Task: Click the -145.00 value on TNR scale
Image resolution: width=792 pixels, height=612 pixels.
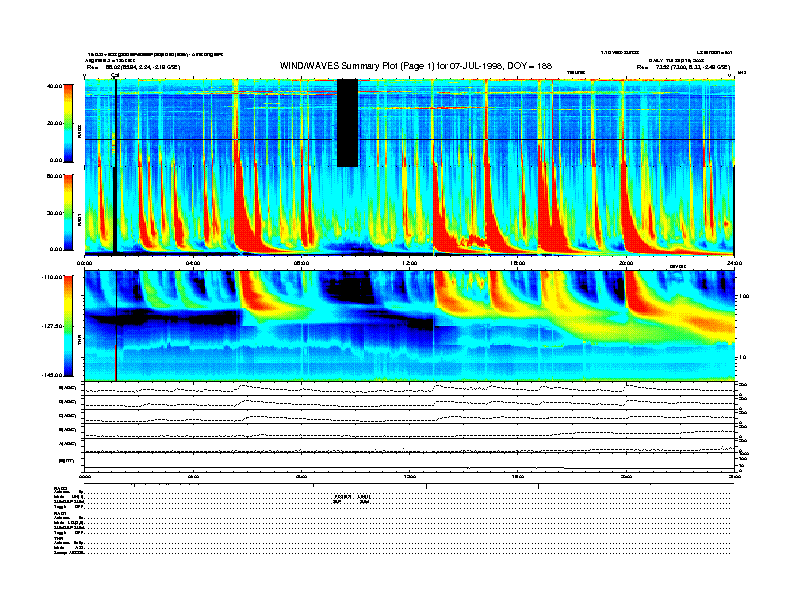Action: pos(52,375)
